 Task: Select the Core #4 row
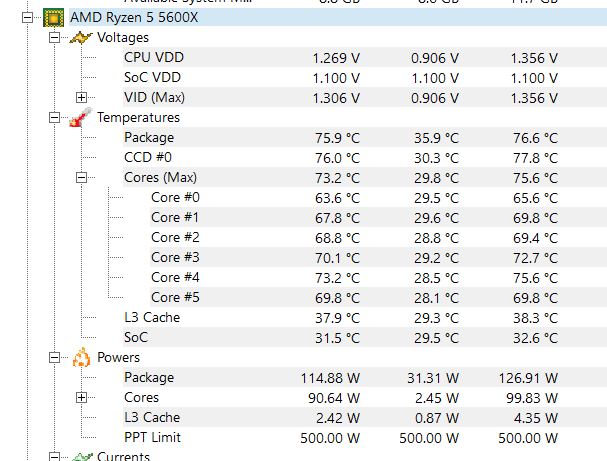click(379, 278)
